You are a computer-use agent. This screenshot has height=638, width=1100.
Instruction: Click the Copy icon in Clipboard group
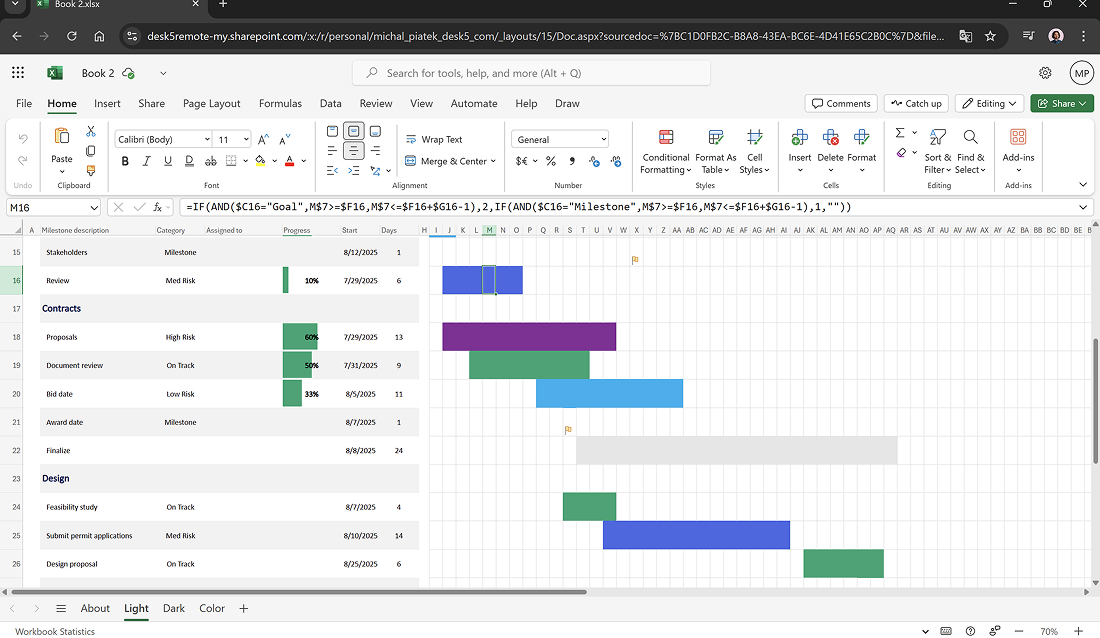pyautogui.click(x=90, y=151)
